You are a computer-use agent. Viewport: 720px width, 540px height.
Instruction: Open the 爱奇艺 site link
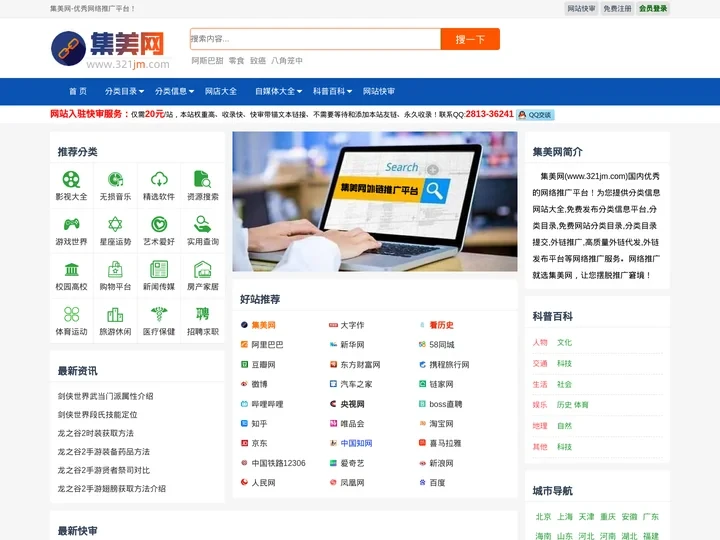pyautogui.click(x=352, y=463)
